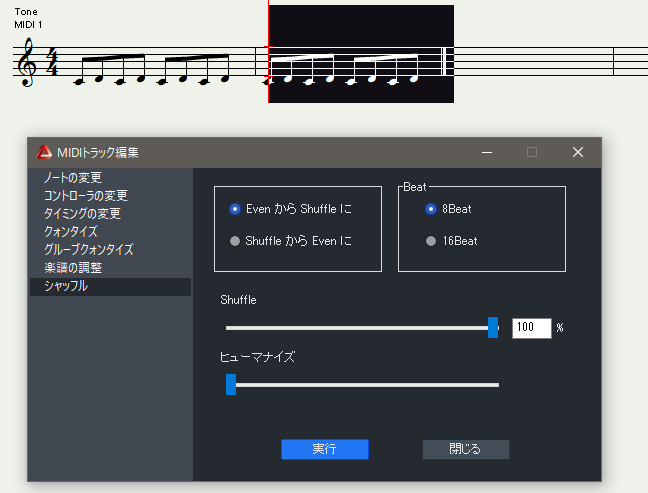Click the Shuffle percentage input field
648x493 pixels.
pos(531,328)
